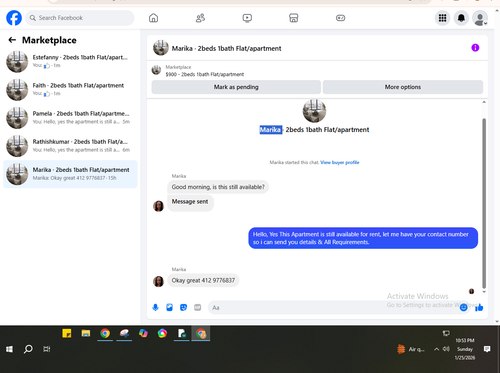Click Mark as pending button
The height and width of the screenshot is (373, 500).
236,87
